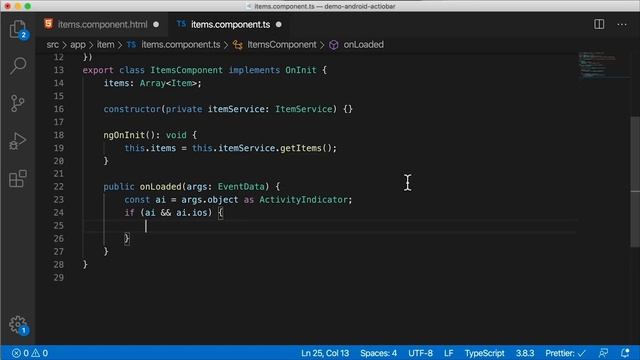Click ItemsComponent class name on line 13

187,70
